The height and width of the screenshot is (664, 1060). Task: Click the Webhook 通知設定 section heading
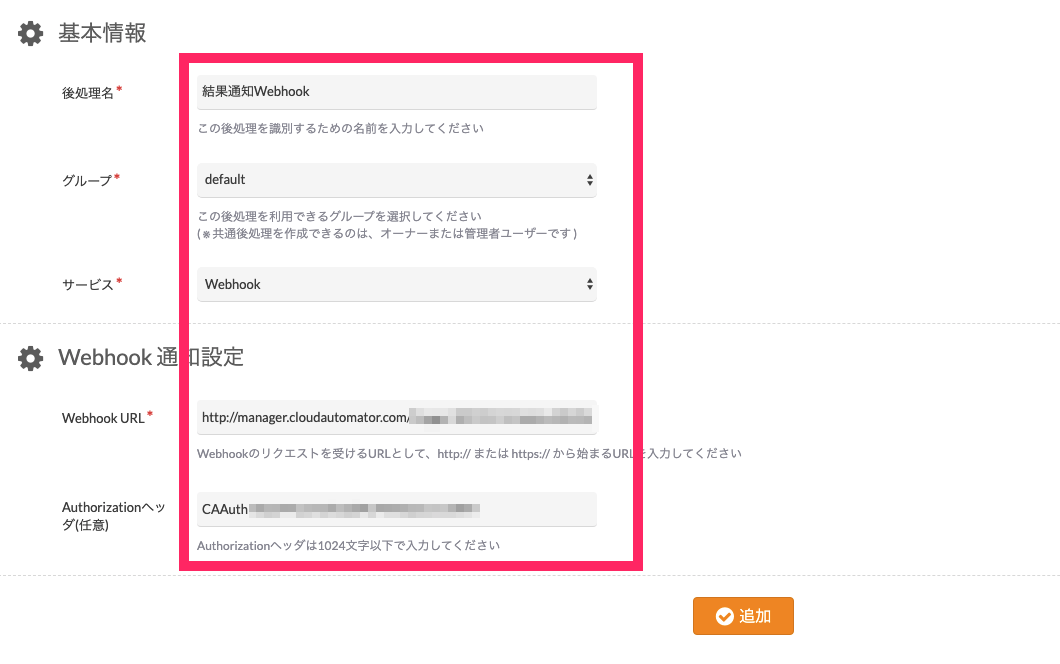tap(151, 358)
